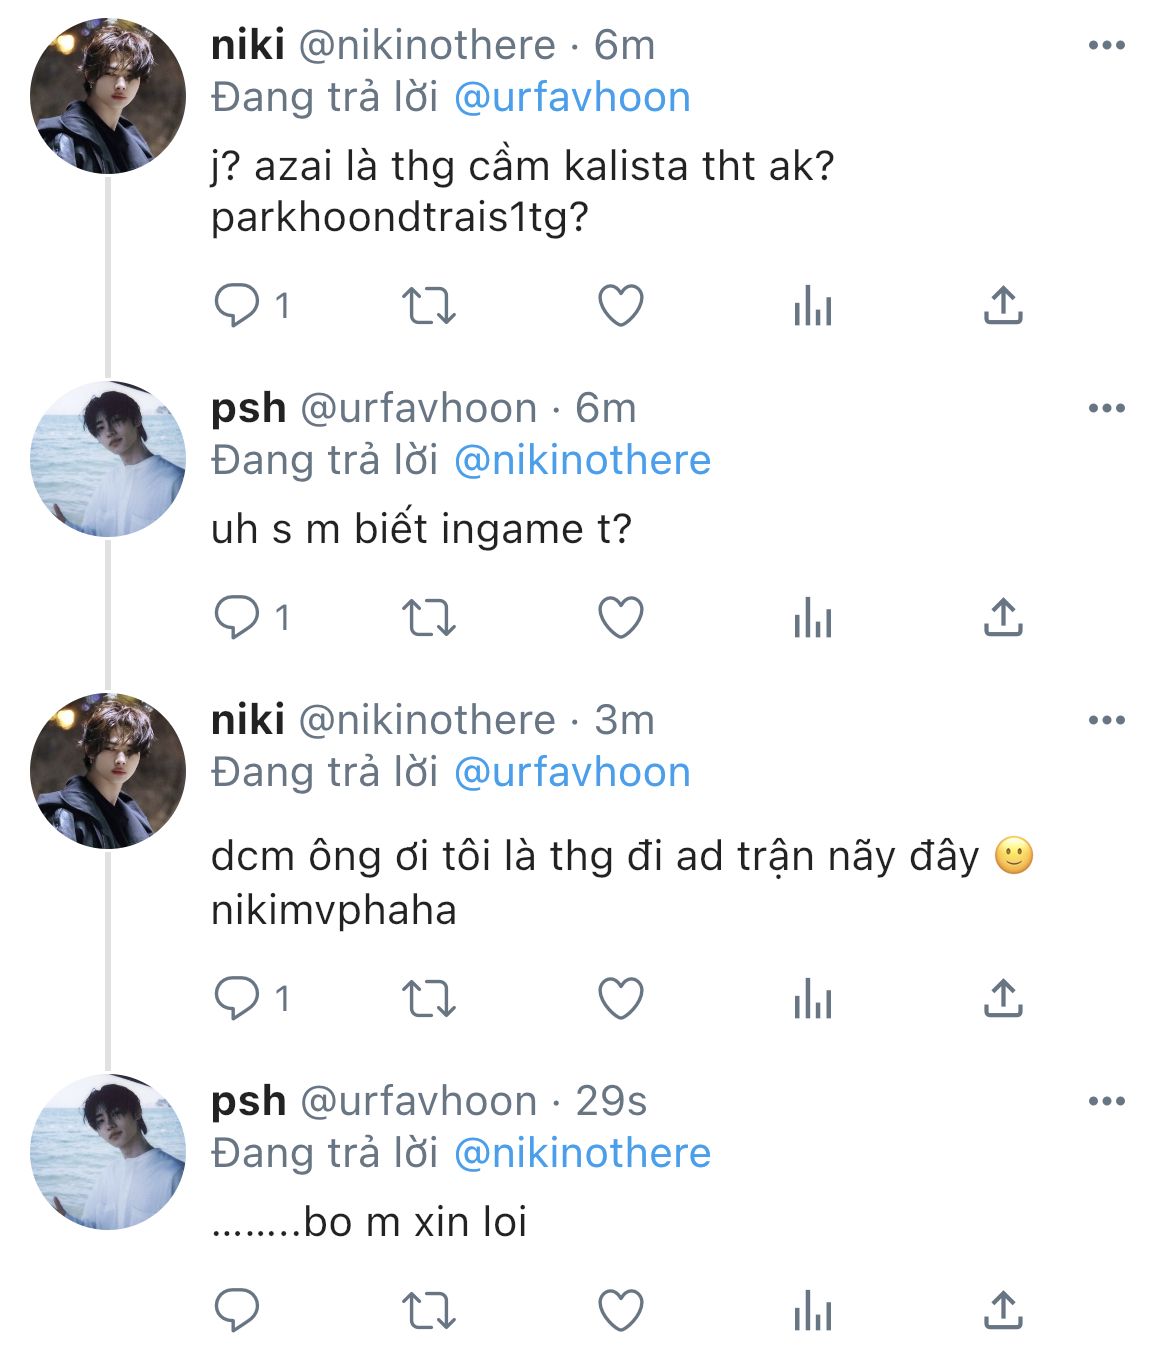The height and width of the screenshot is (1357, 1170).
Task: View analytics for niki's first tweet
Action: pyautogui.click(x=812, y=306)
